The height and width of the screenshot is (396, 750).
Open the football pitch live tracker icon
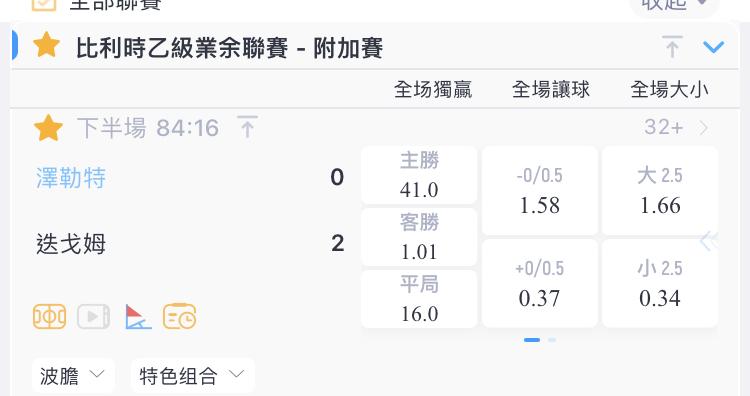(x=49, y=317)
